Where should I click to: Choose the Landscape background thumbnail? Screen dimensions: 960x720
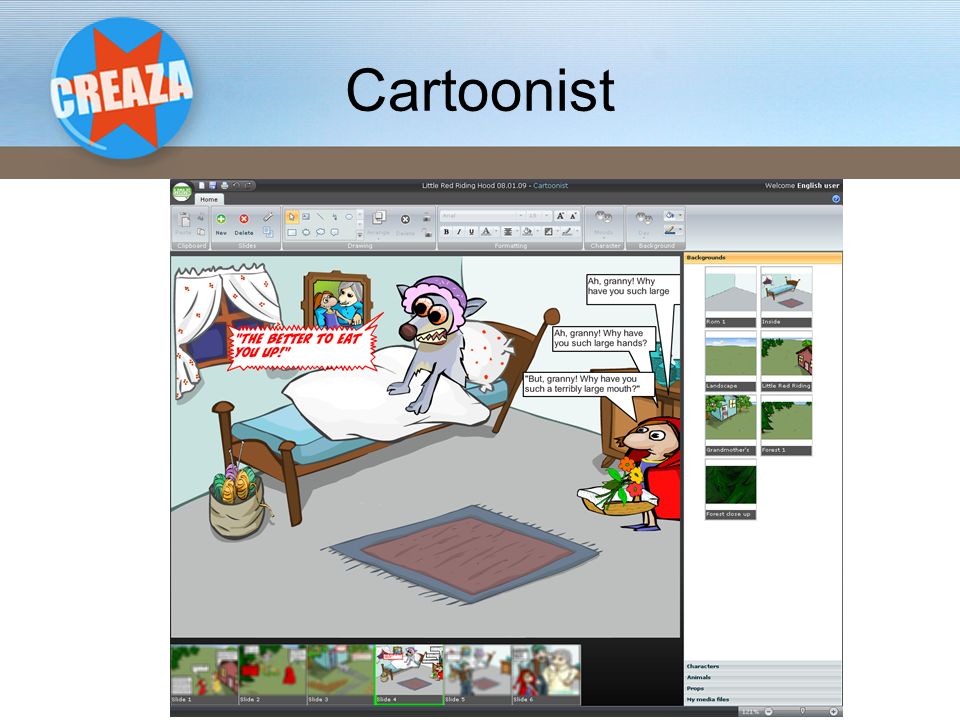[x=730, y=361]
